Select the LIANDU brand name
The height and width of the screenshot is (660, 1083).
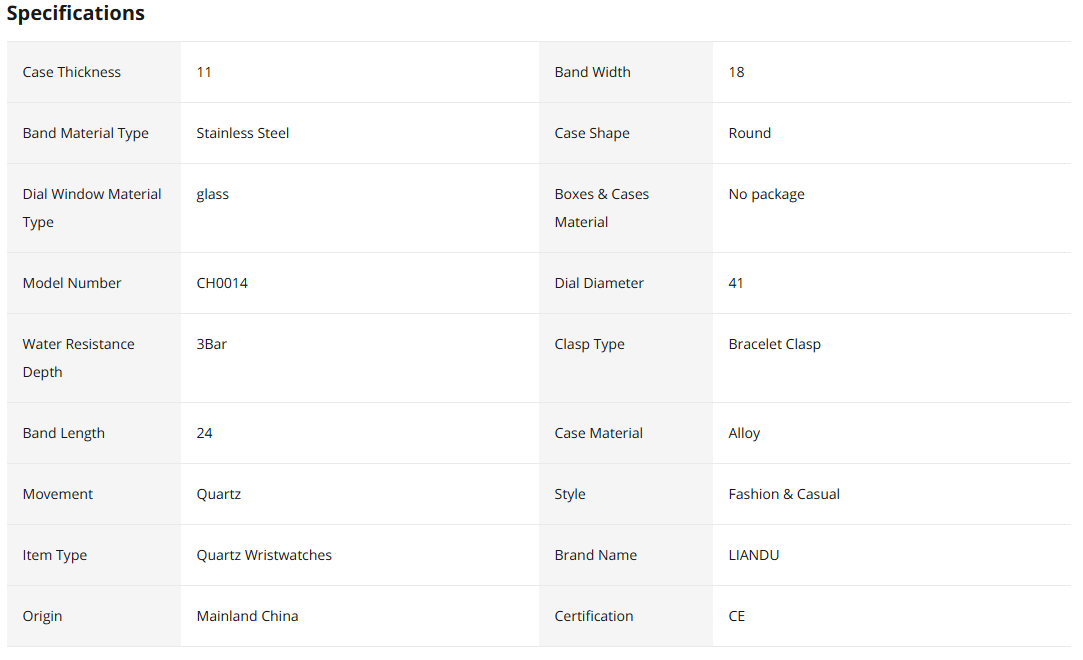(754, 555)
